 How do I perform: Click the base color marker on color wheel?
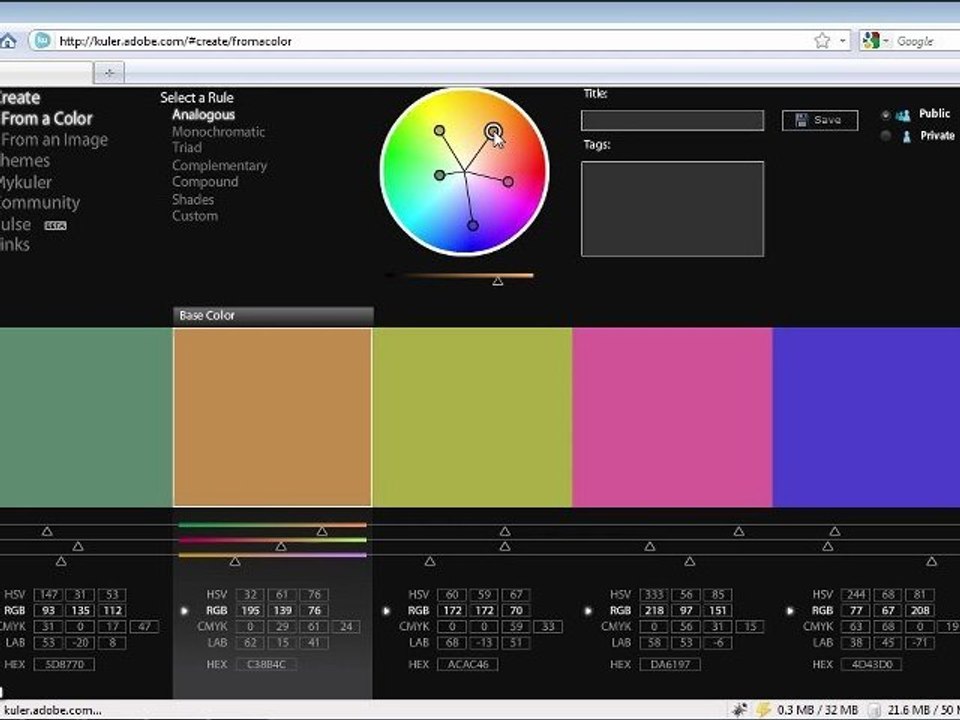point(493,132)
